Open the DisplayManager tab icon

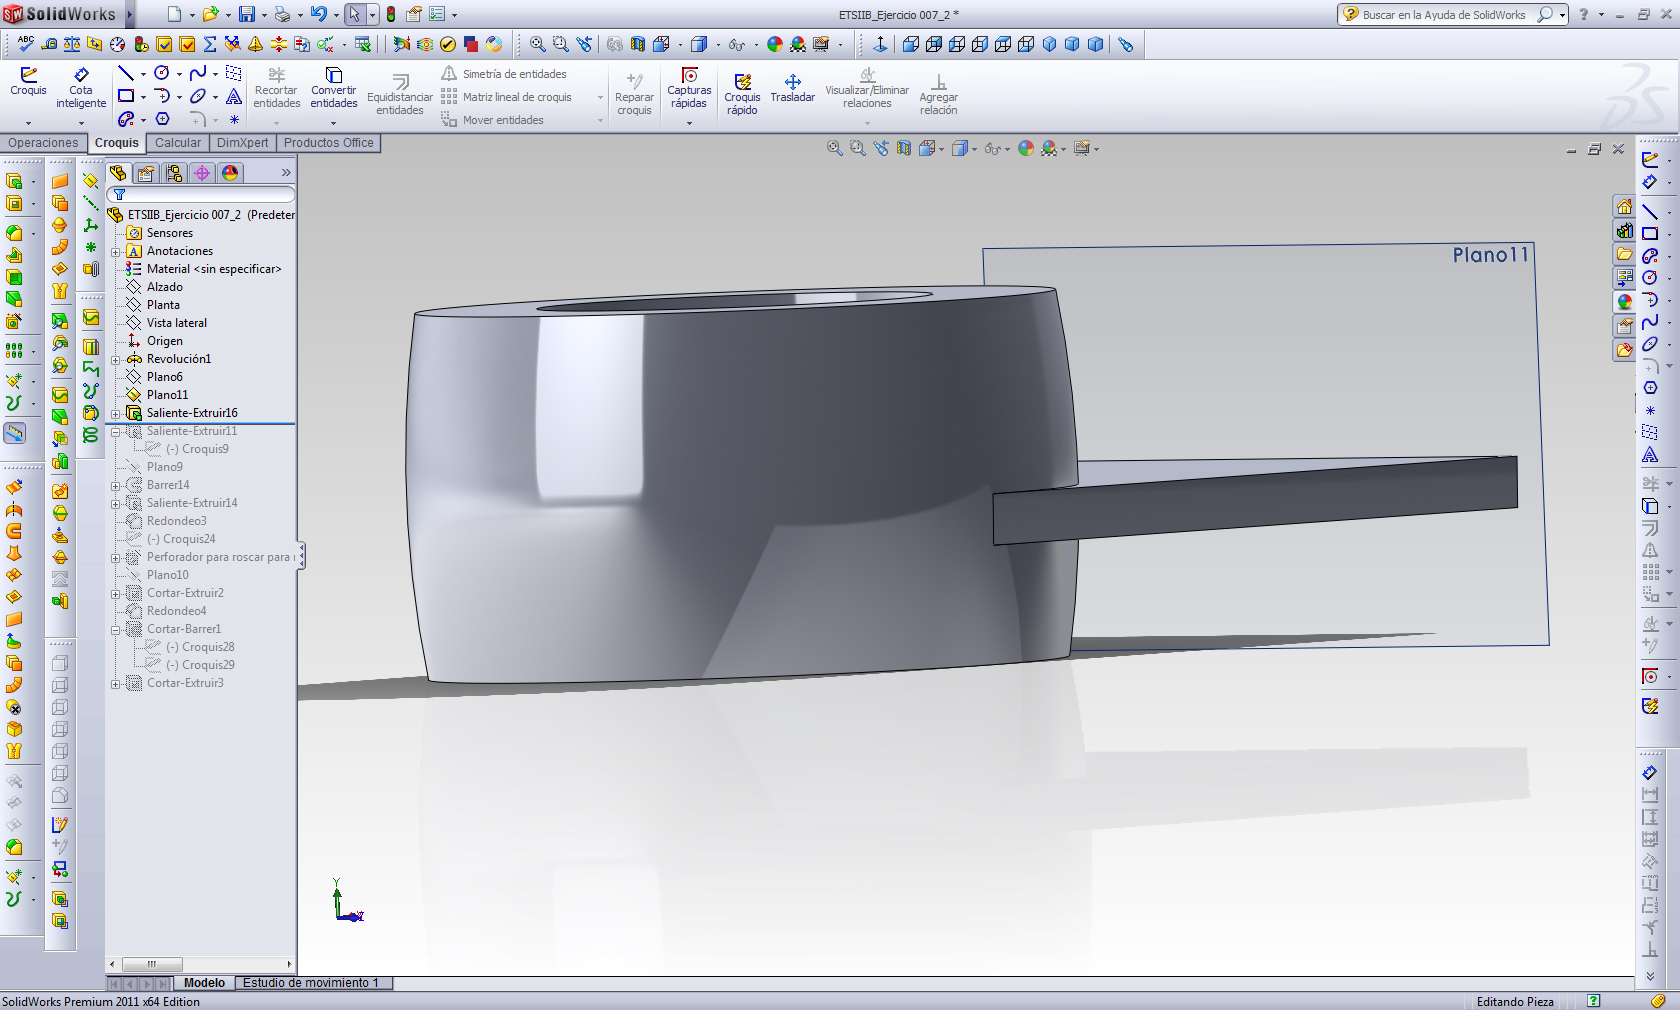click(x=230, y=173)
